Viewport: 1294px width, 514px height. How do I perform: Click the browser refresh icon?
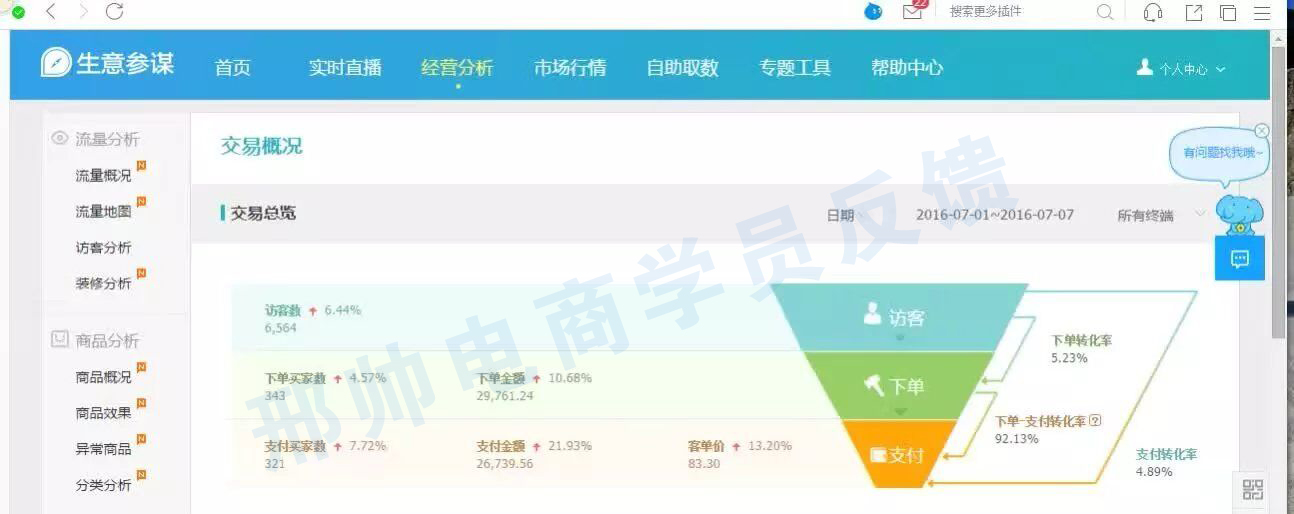114,12
